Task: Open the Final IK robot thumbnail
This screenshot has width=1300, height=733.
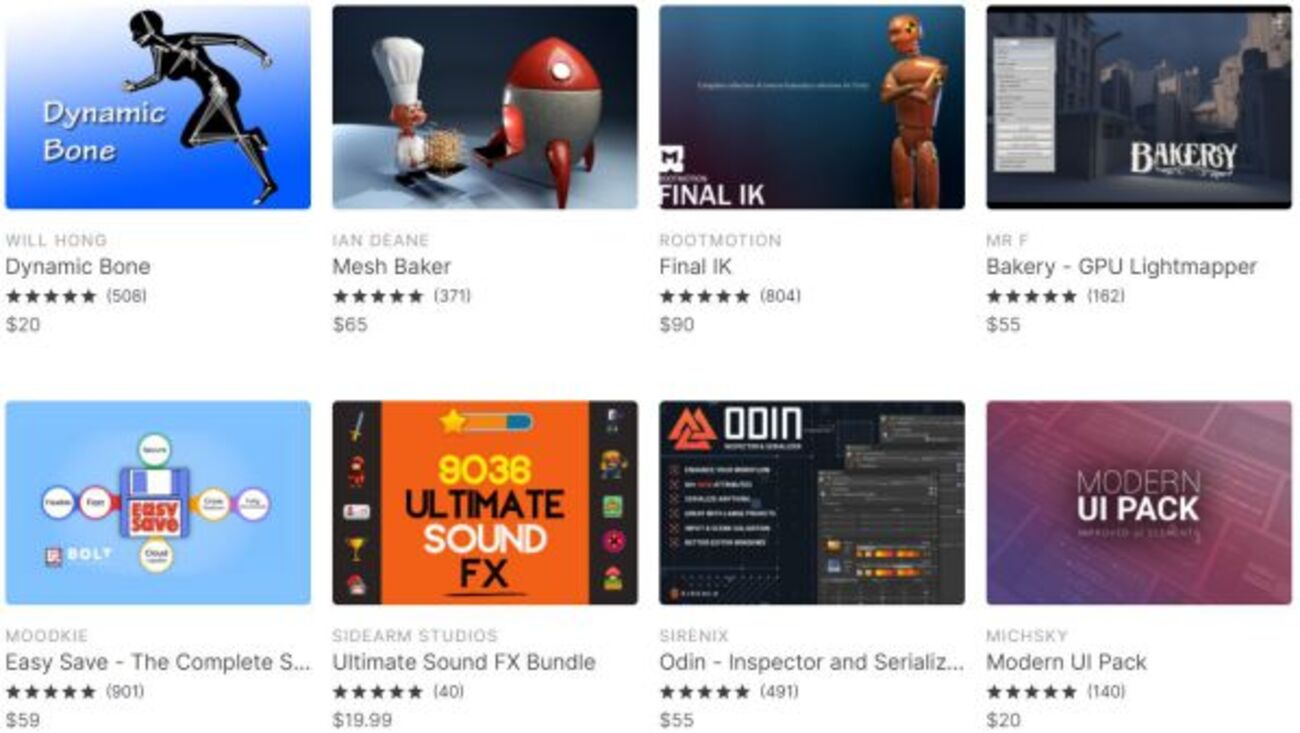Action: tap(812, 107)
